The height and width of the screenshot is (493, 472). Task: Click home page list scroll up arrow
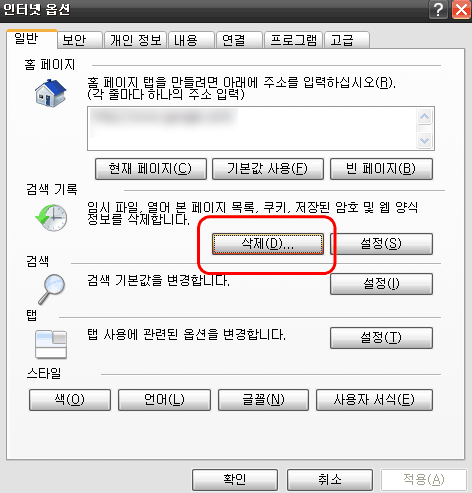pyautogui.click(x=424, y=116)
